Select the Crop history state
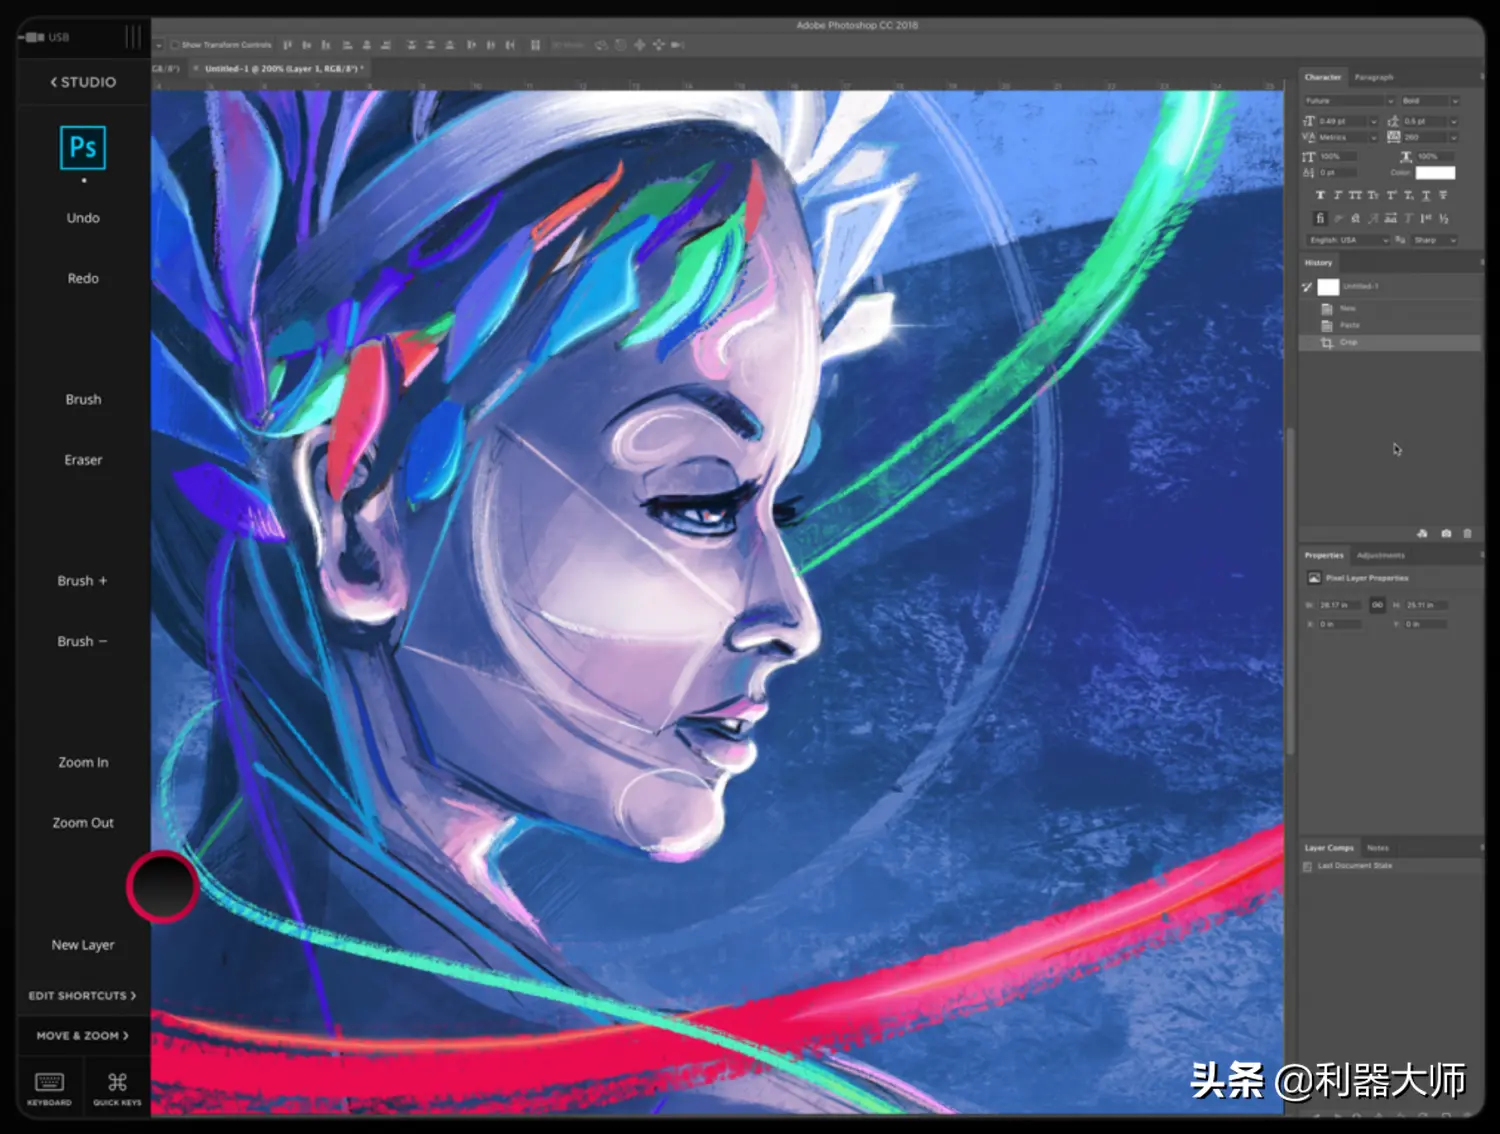This screenshot has height=1134, width=1500. point(1390,342)
